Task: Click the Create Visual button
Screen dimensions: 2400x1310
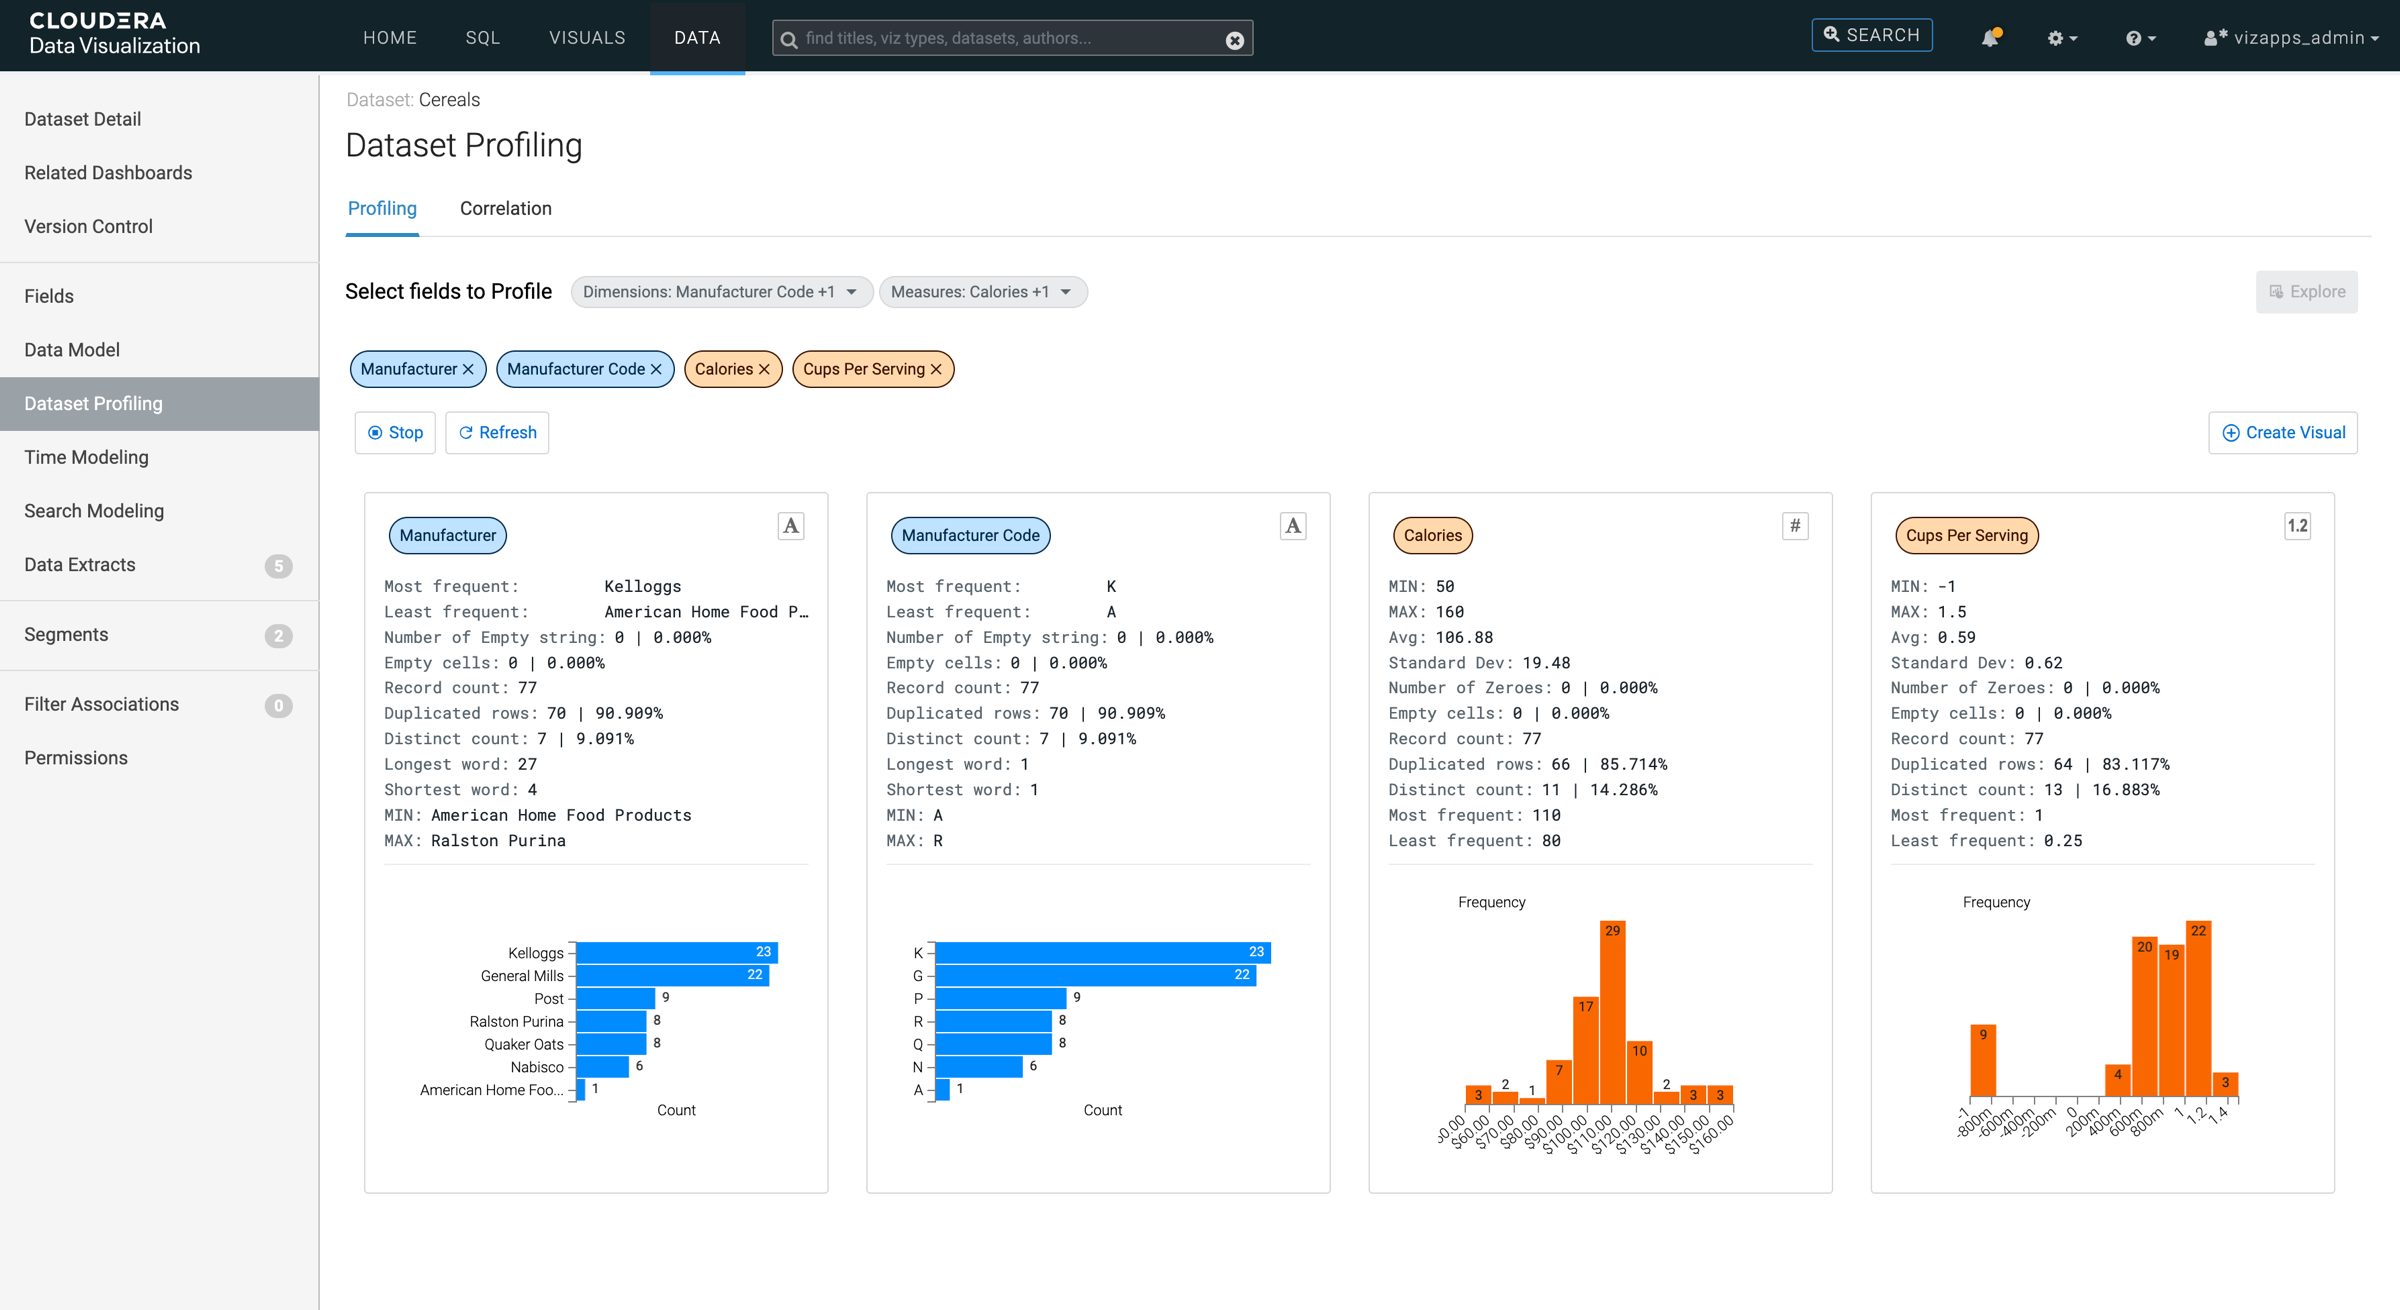Action: pos(2283,433)
